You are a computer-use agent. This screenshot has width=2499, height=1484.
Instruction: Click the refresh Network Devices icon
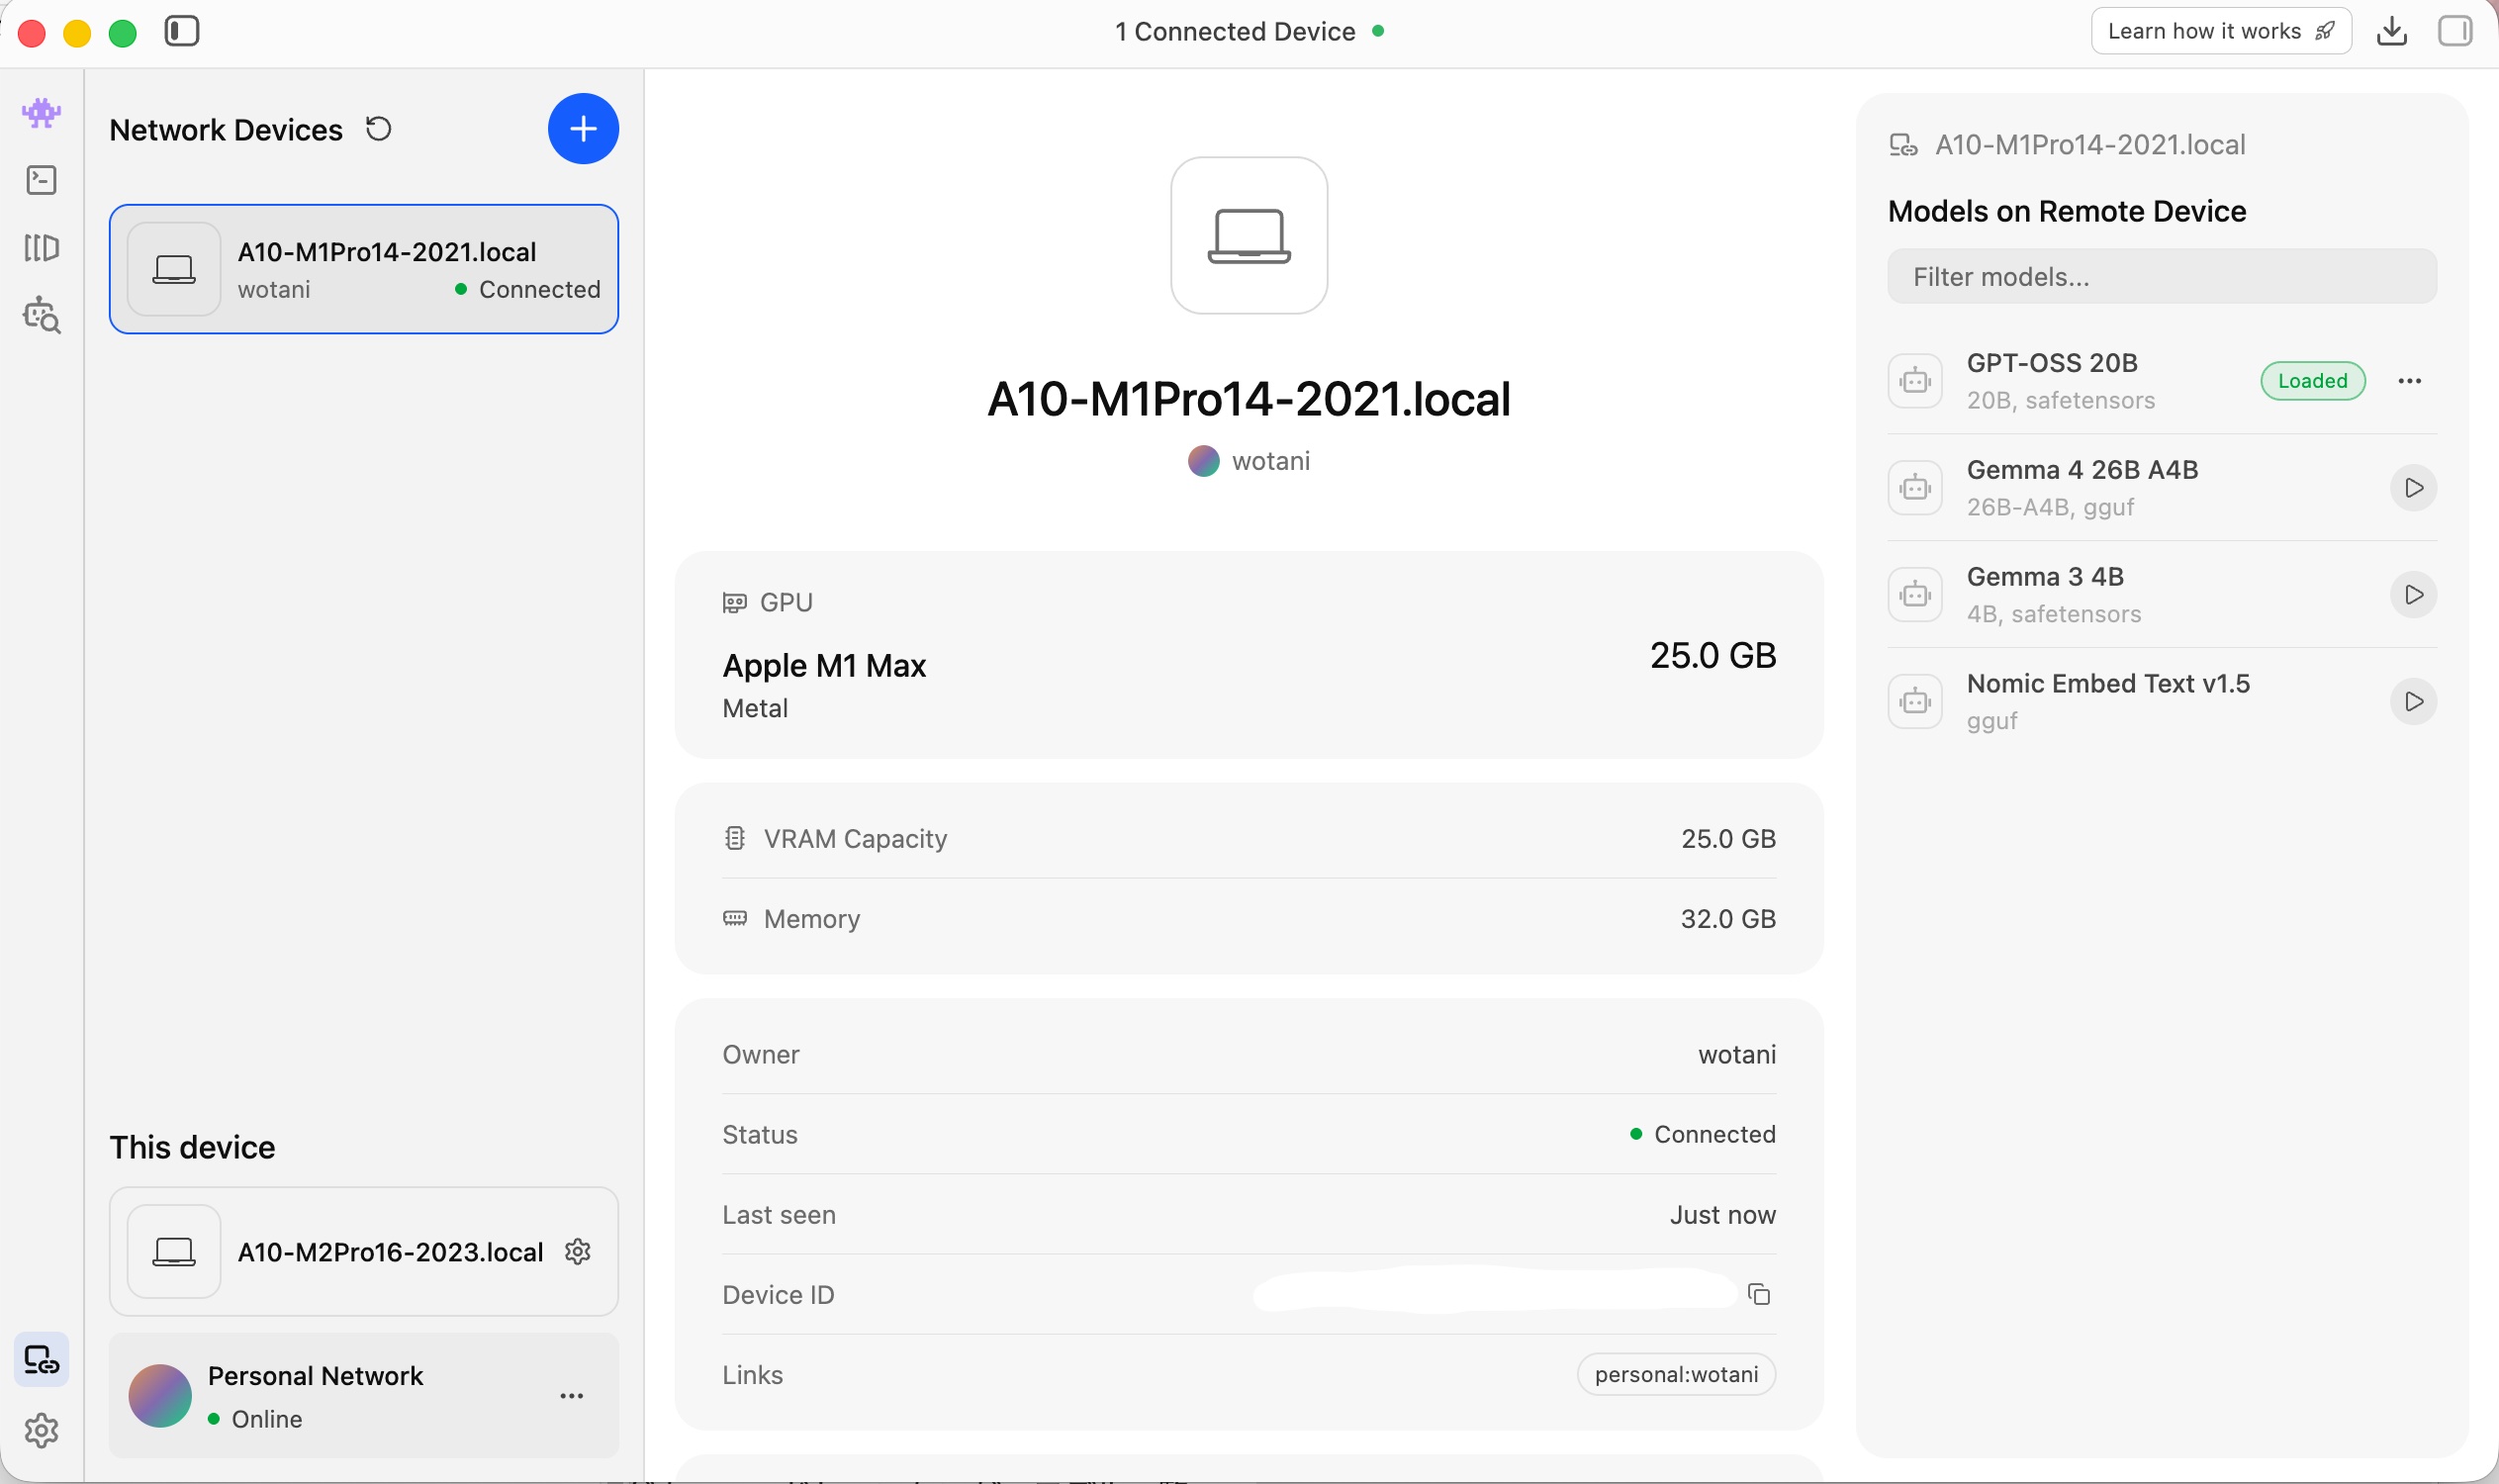click(378, 129)
